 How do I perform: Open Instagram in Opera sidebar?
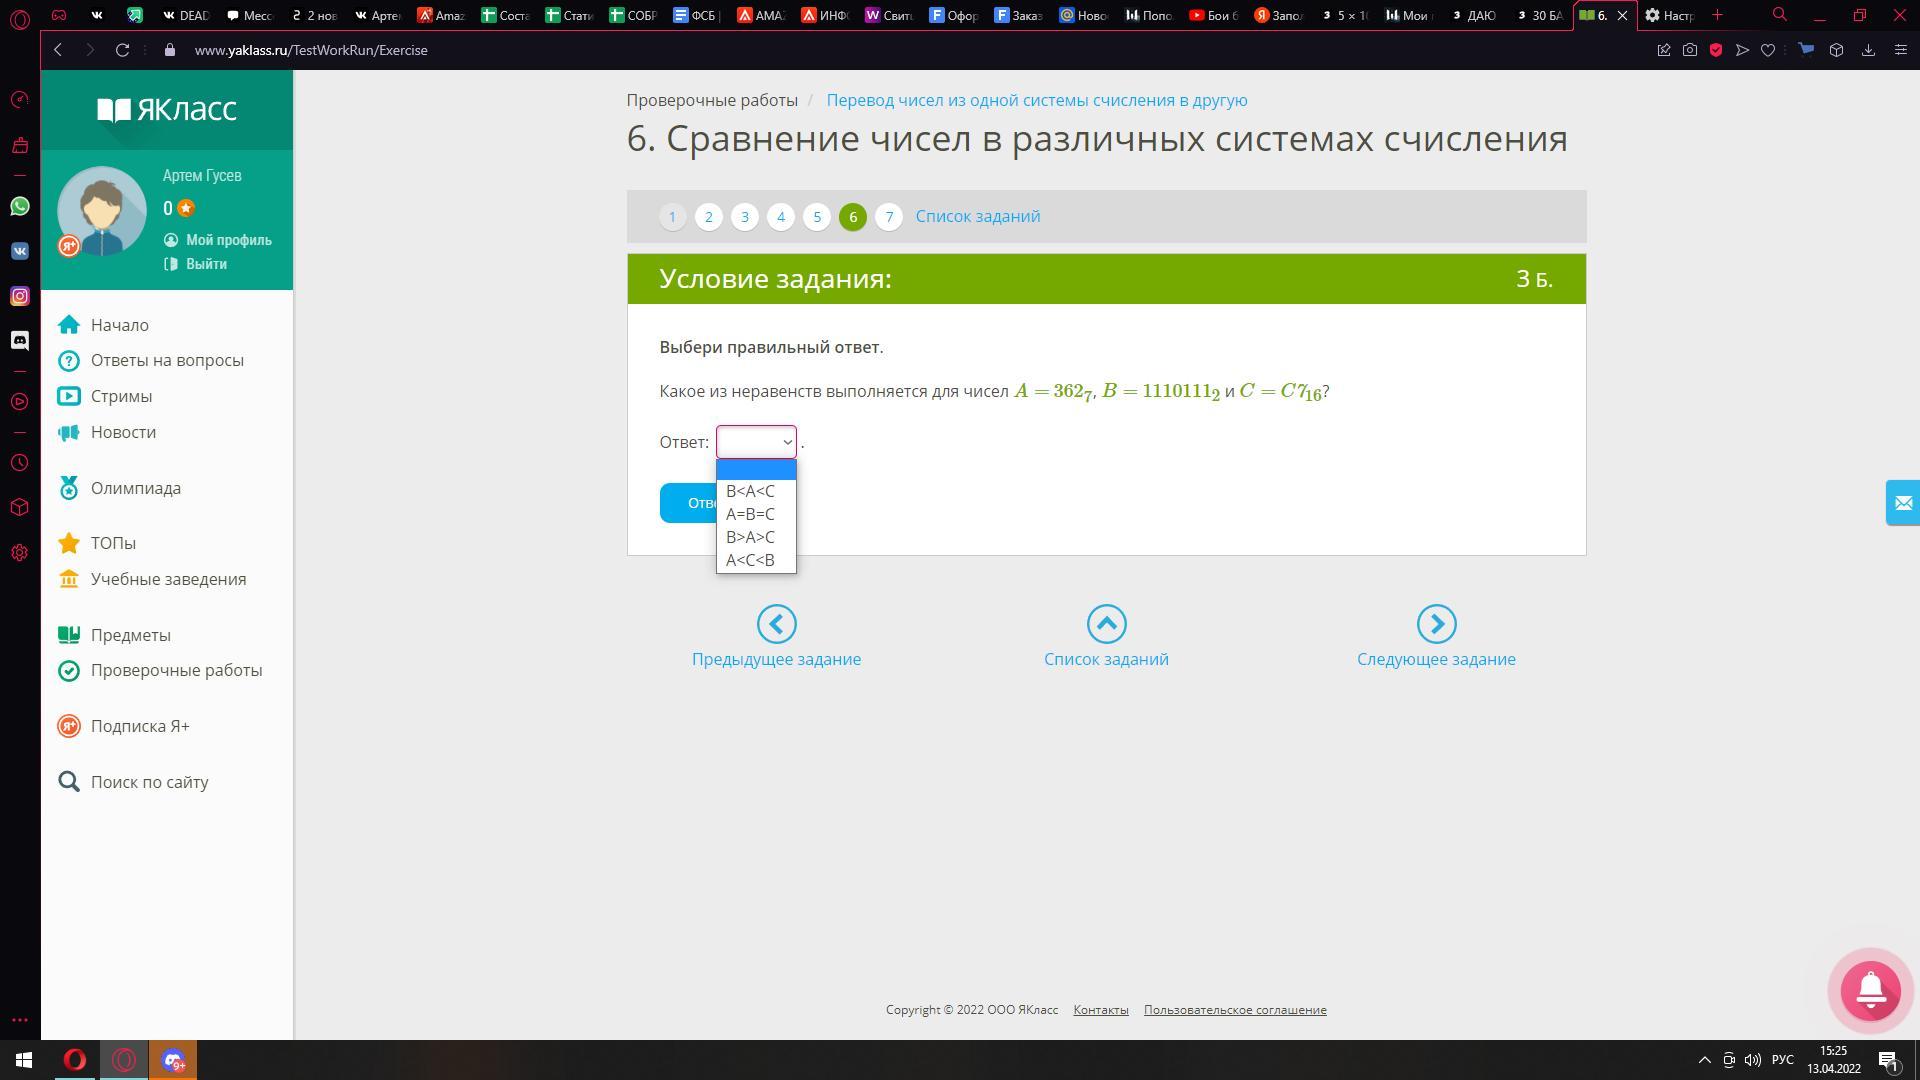tap(20, 296)
